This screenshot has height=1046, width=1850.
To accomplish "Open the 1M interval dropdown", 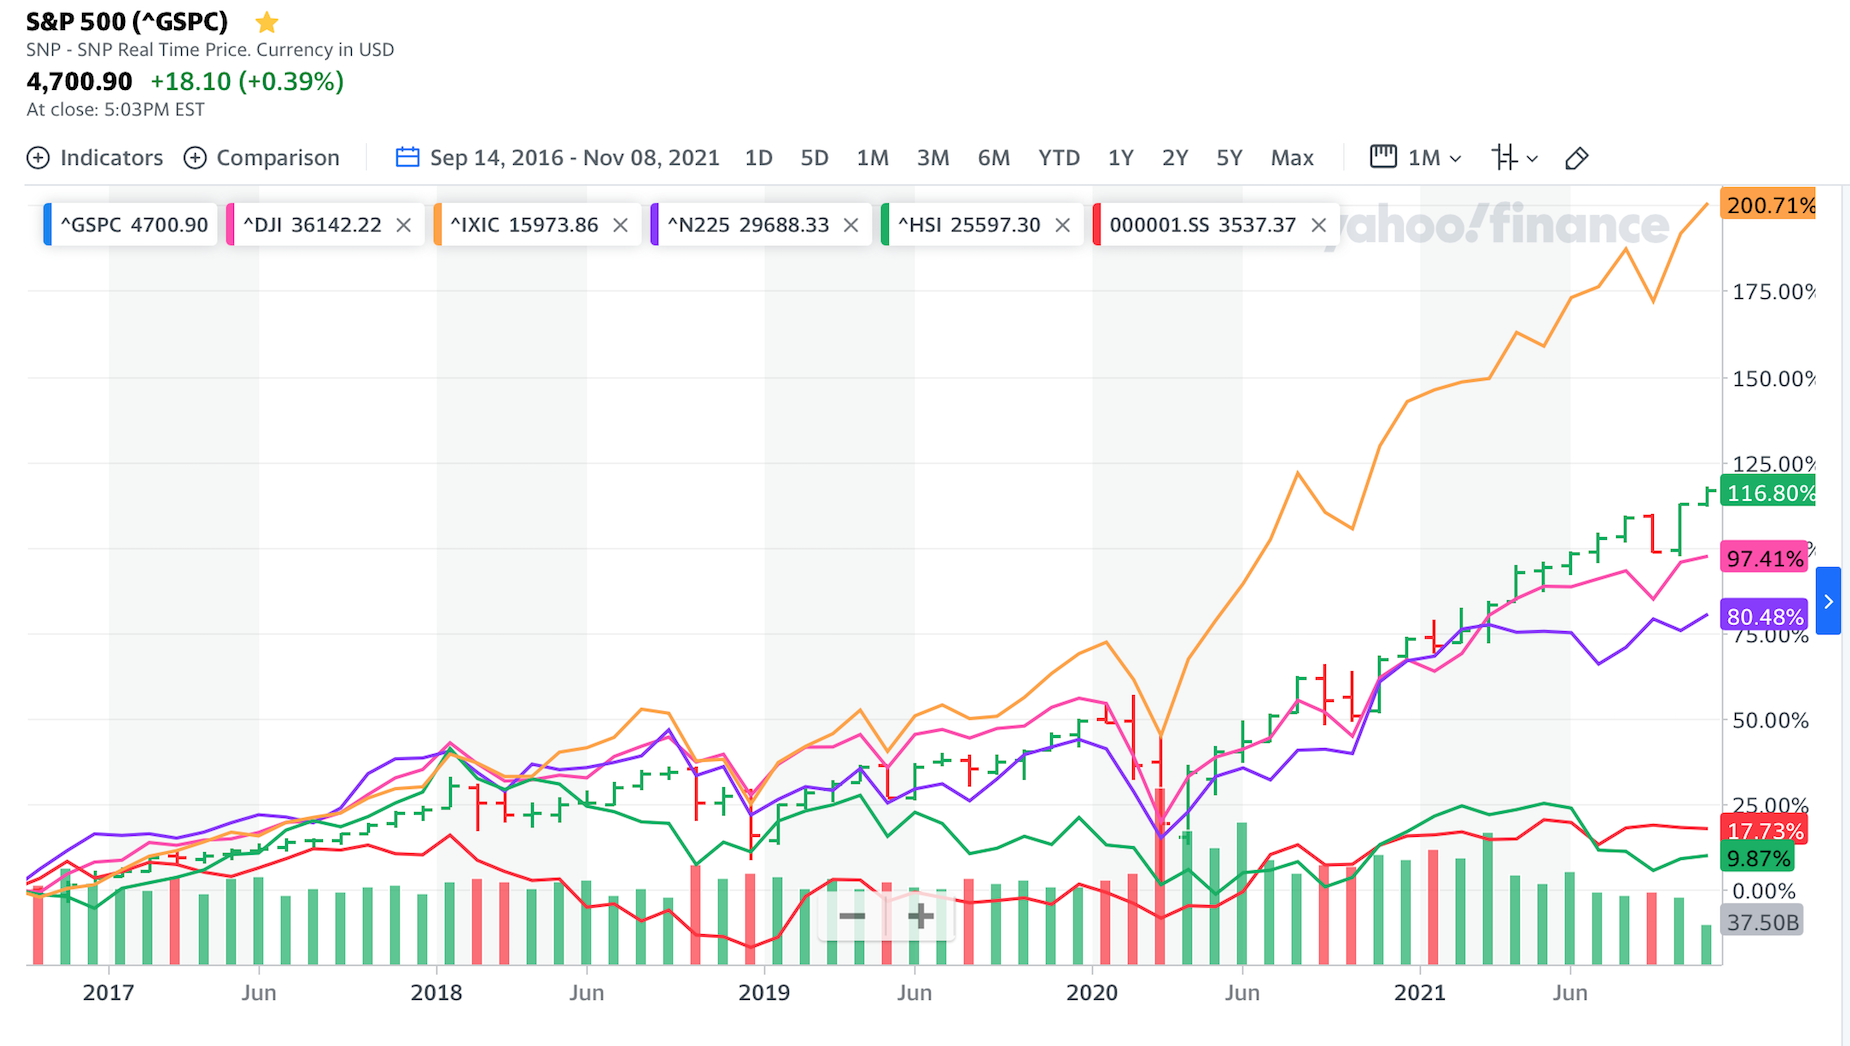I will pos(1435,158).
